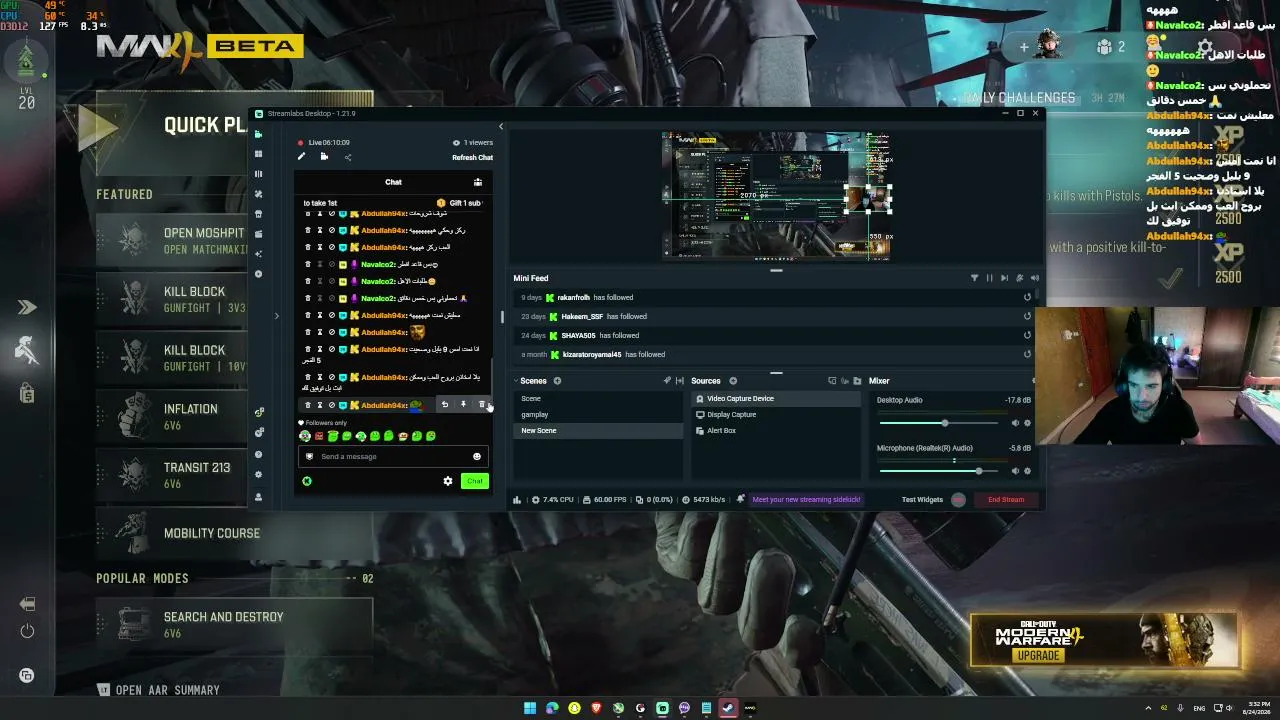
Task: Add a new source with plus icon
Action: [x=733, y=381]
